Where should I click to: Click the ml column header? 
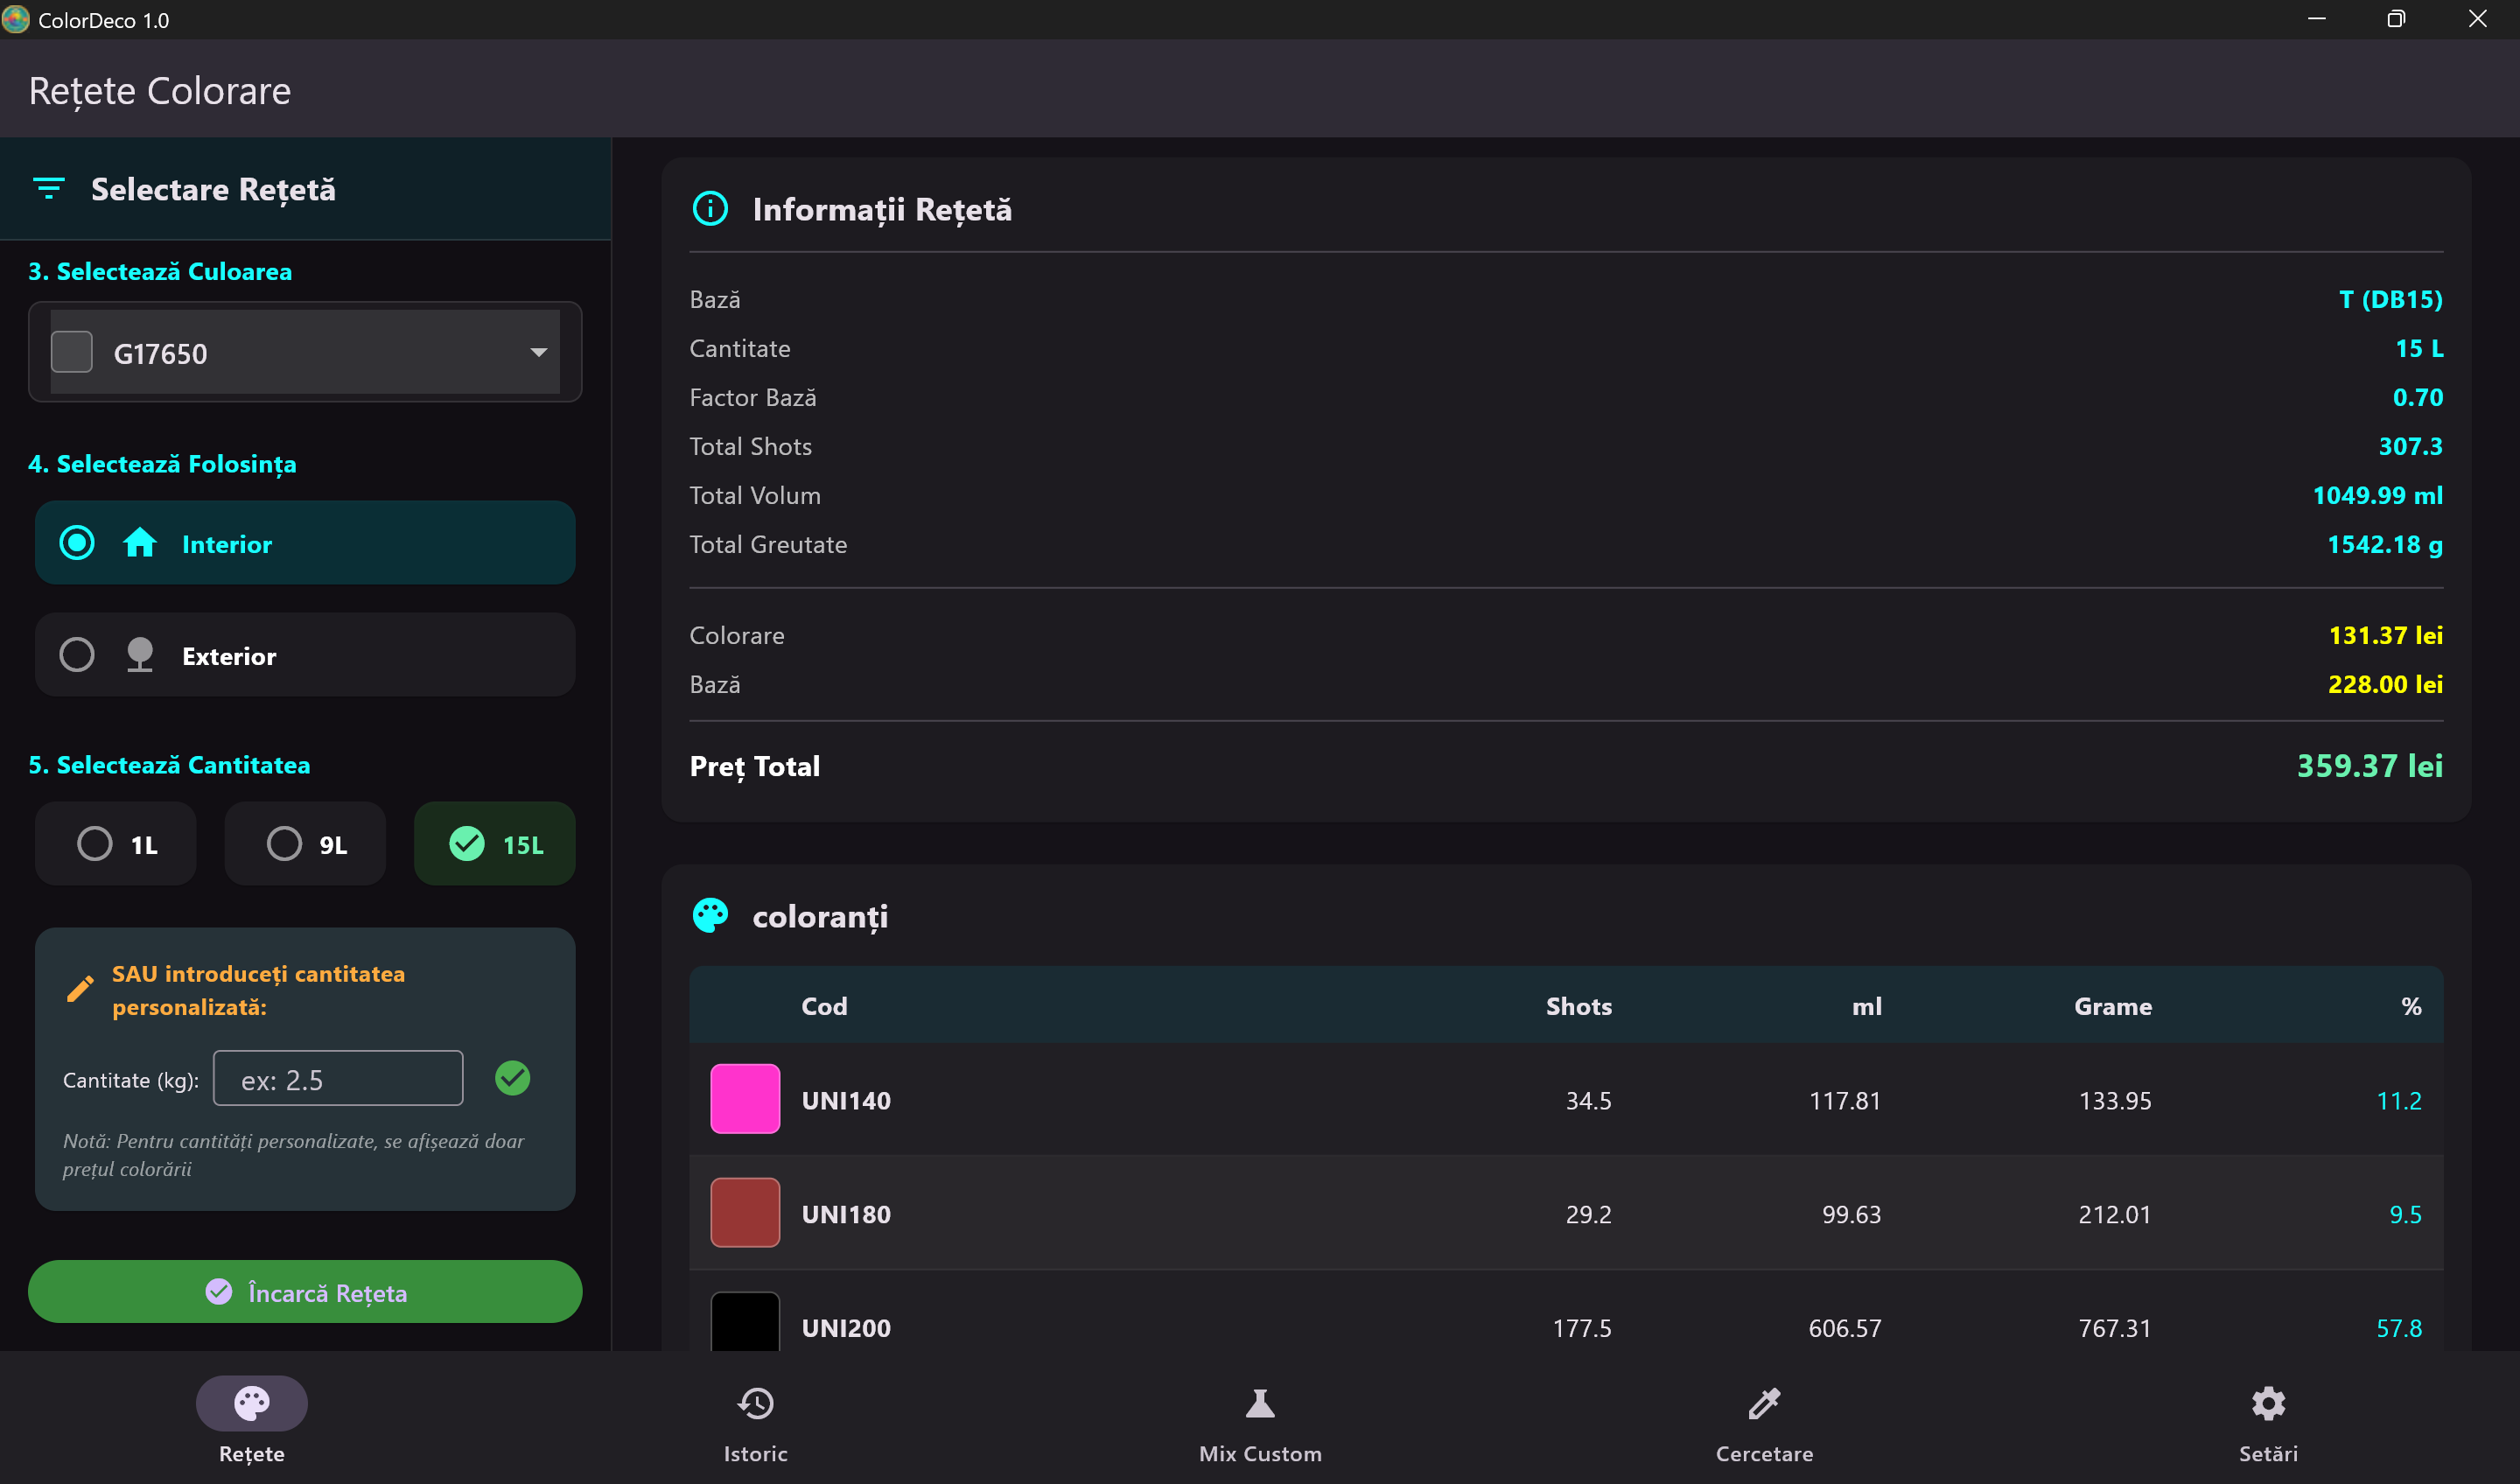[1866, 1006]
